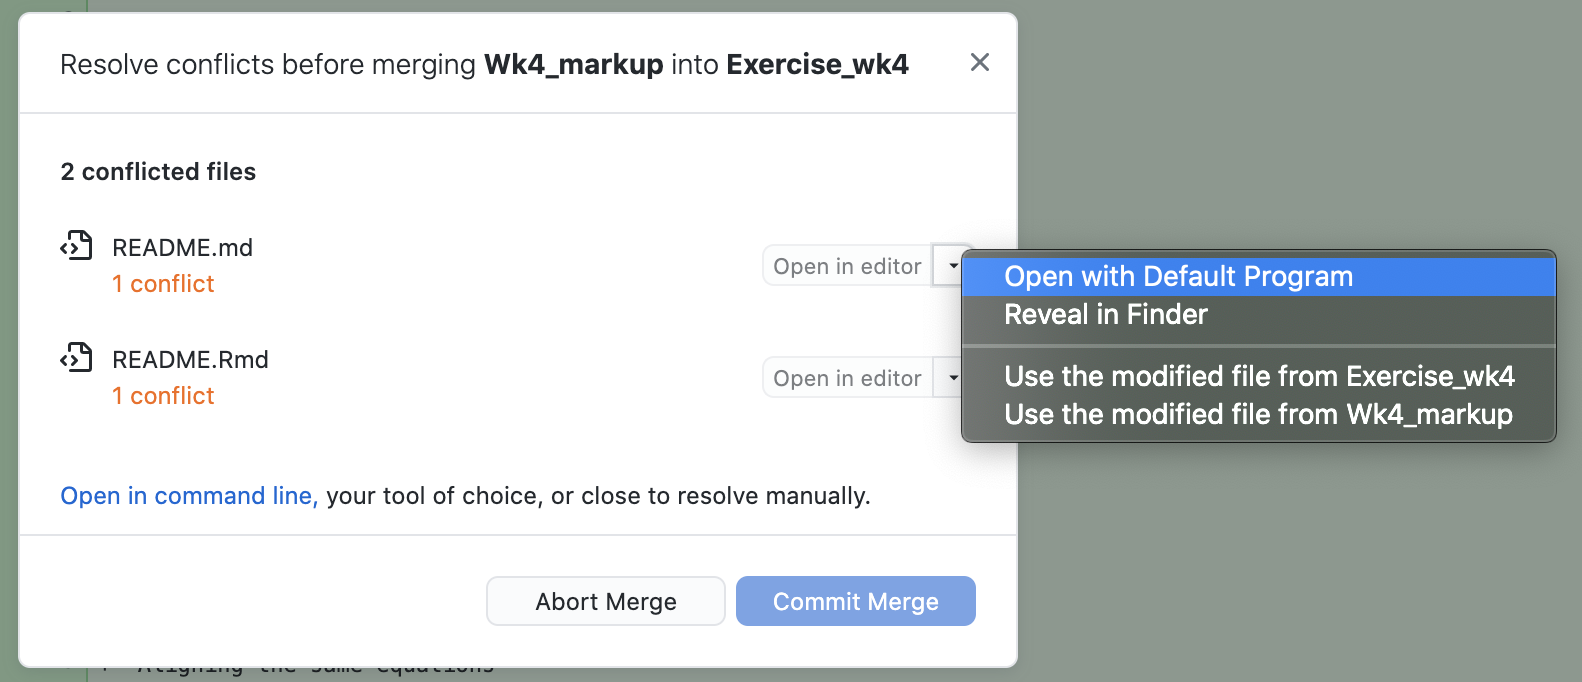Click the 1 conflict label under README.md
Screen dimensions: 1582x682
point(163,284)
